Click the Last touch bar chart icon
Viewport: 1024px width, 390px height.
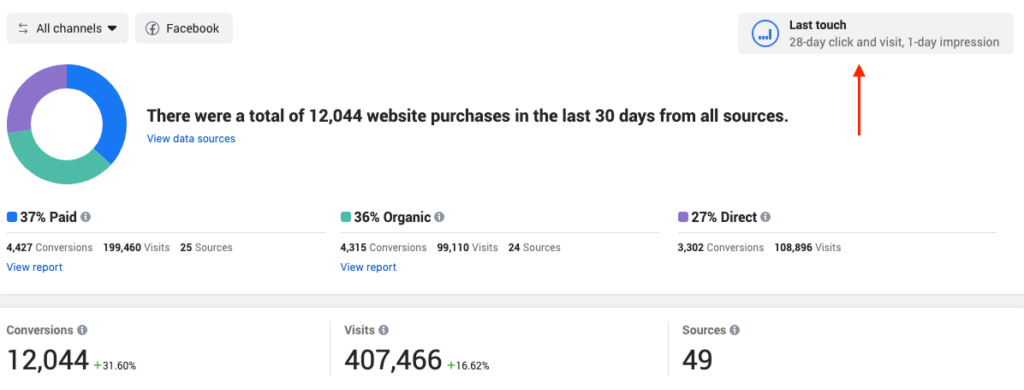[765, 33]
